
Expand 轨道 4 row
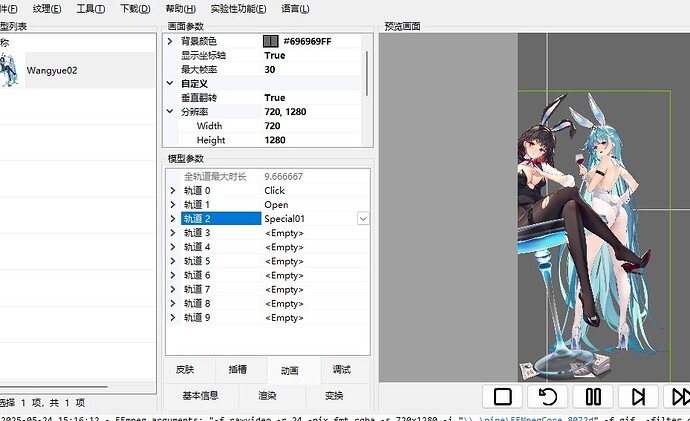[172, 247]
